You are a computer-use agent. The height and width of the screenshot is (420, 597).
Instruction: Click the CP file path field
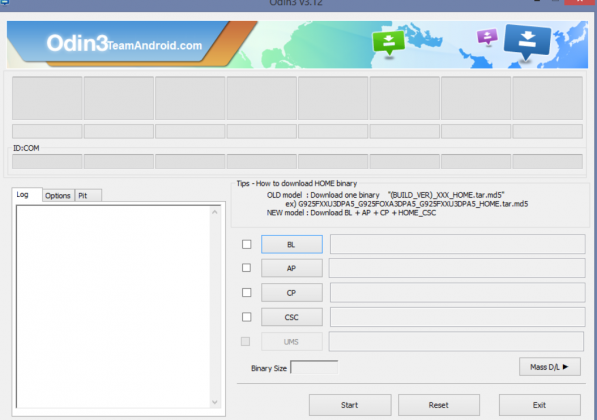[457, 292]
